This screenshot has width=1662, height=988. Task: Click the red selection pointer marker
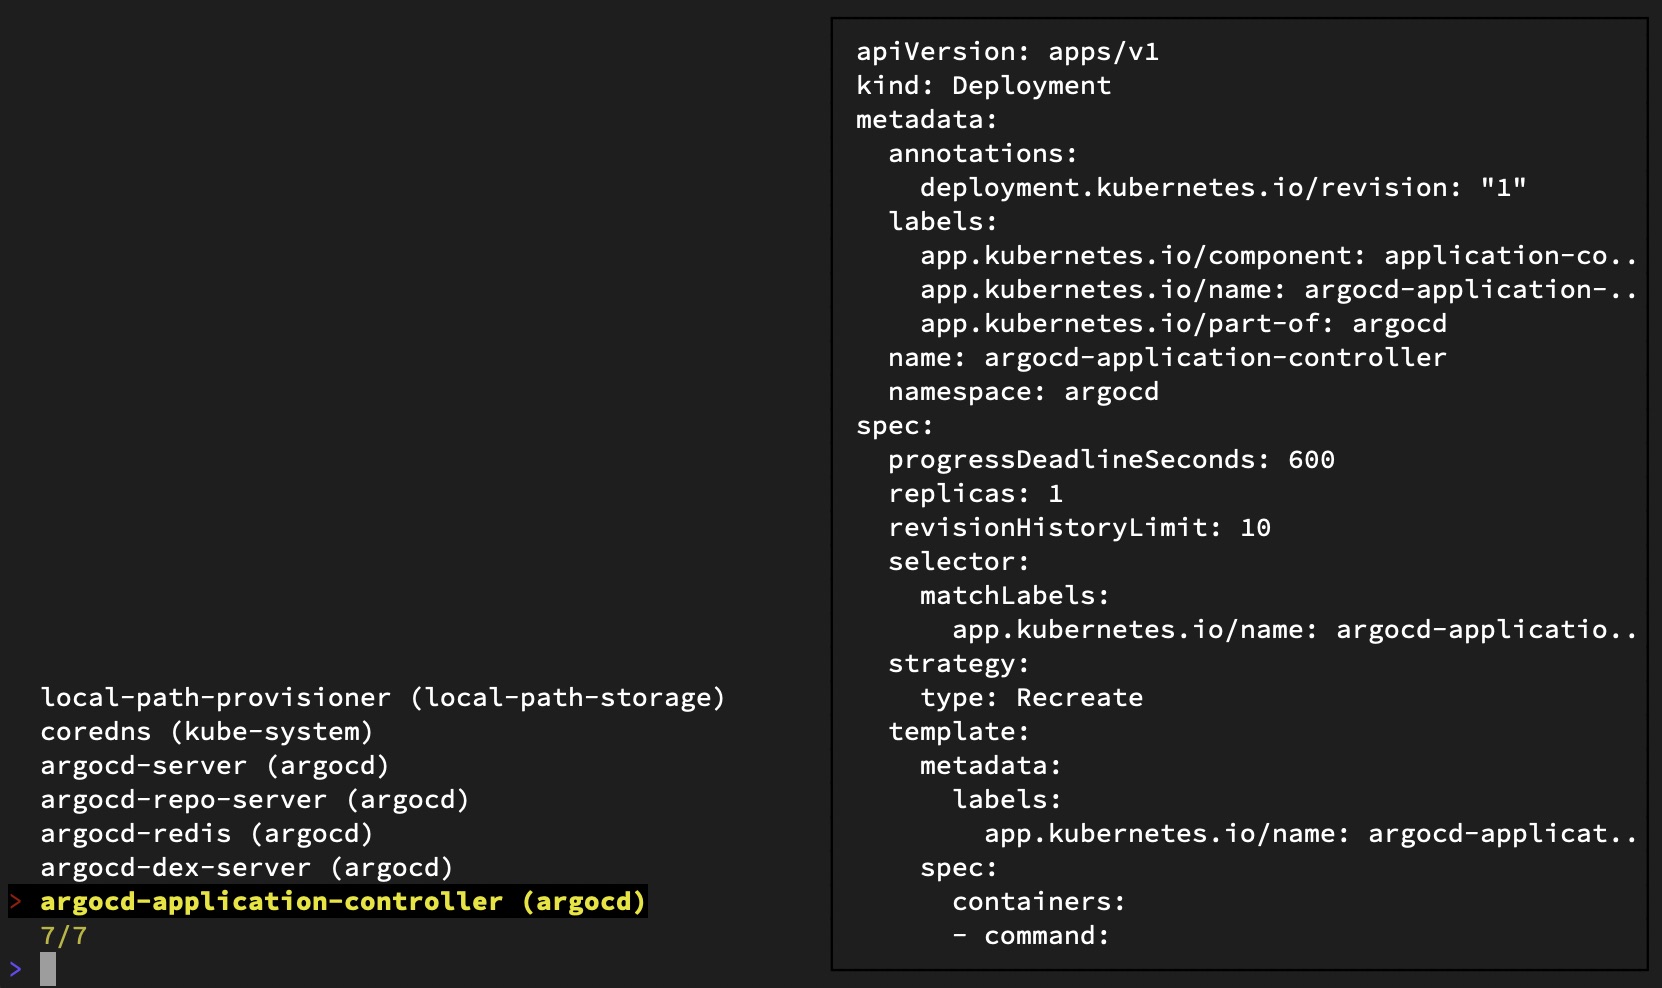15,901
